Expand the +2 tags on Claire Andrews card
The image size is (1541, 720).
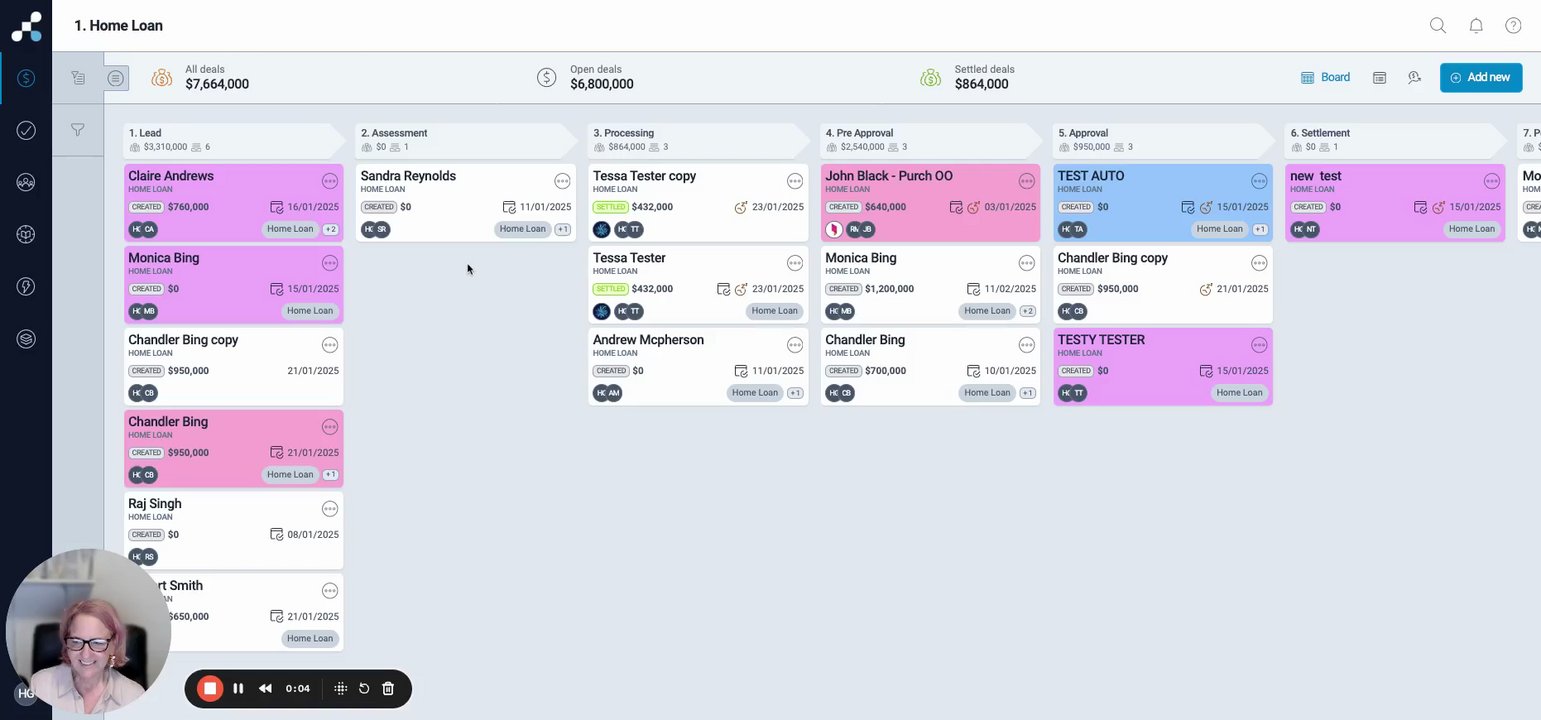(330, 229)
